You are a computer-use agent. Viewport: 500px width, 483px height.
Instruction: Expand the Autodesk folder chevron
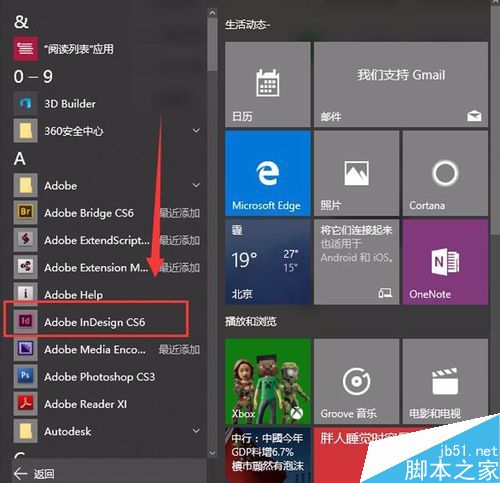click(196, 431)
